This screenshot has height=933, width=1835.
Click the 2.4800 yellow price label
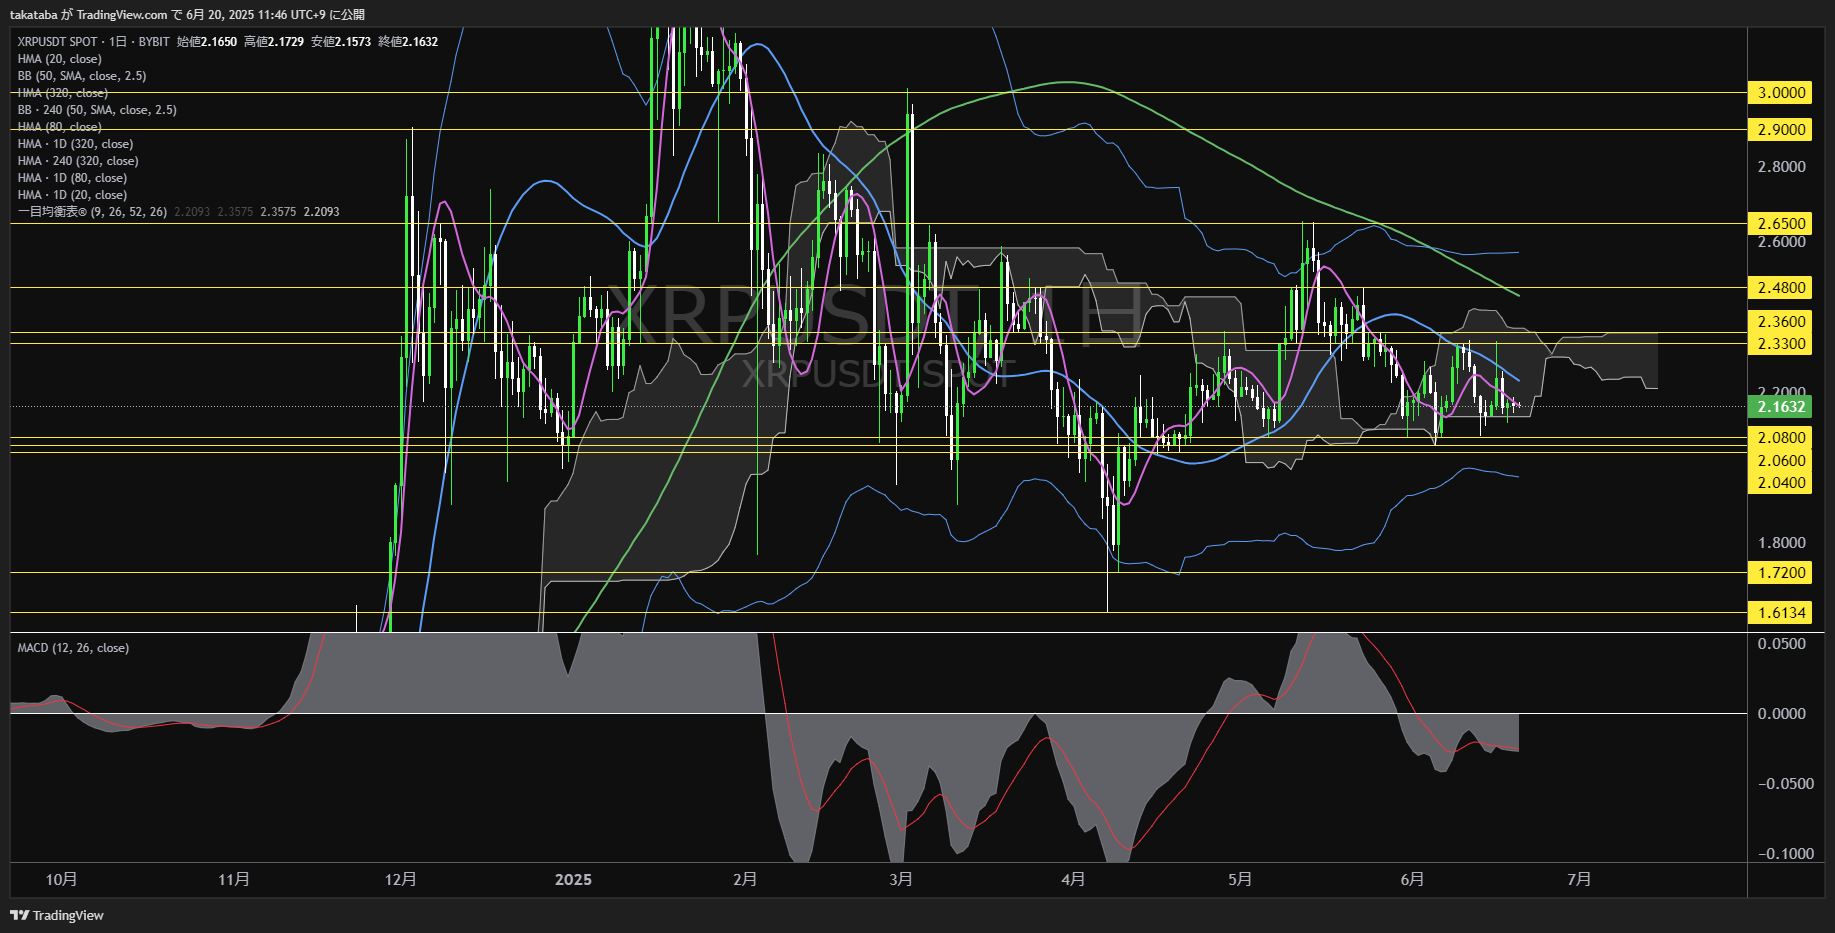(1781, 288)
